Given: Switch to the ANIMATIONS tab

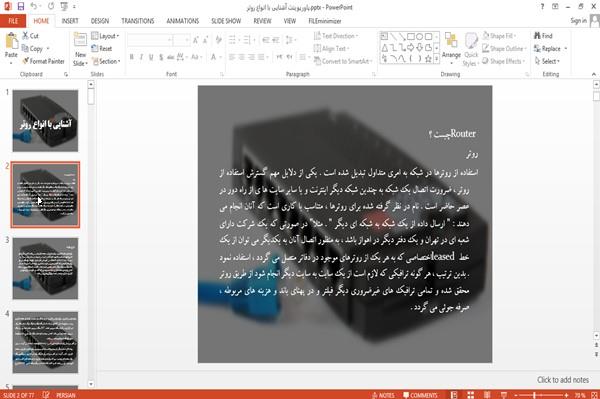Looking at the screenshot, I should tap(183, 21).
